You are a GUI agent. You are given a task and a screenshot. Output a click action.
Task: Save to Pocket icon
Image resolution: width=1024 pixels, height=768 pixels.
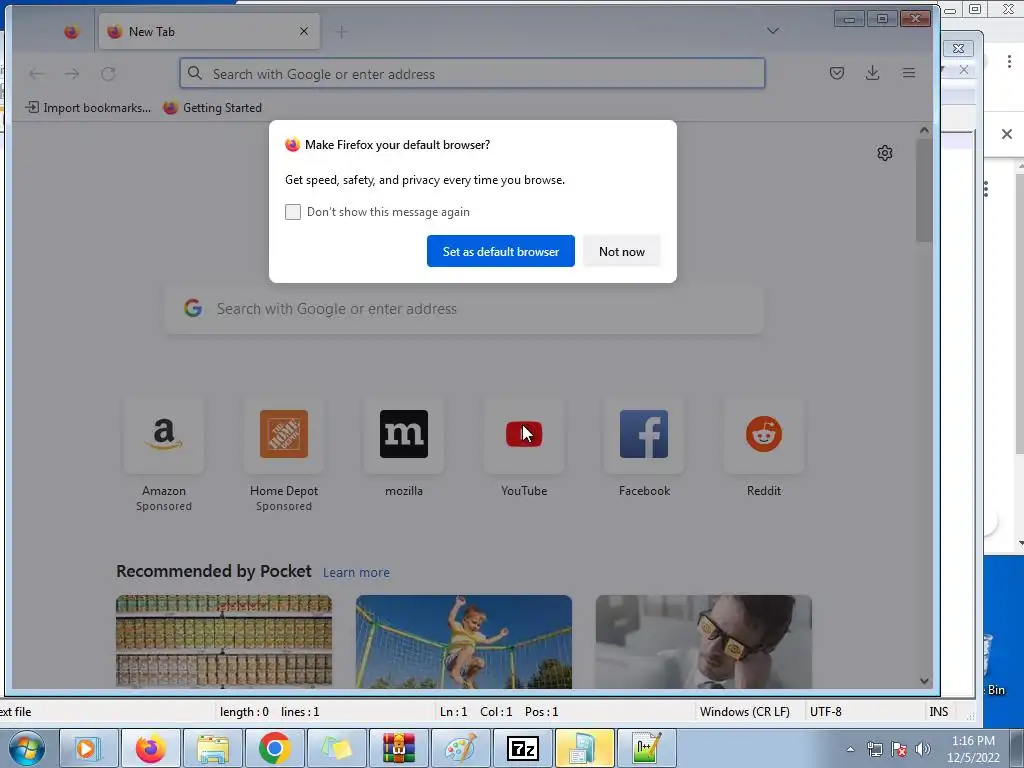click(837, 73)
